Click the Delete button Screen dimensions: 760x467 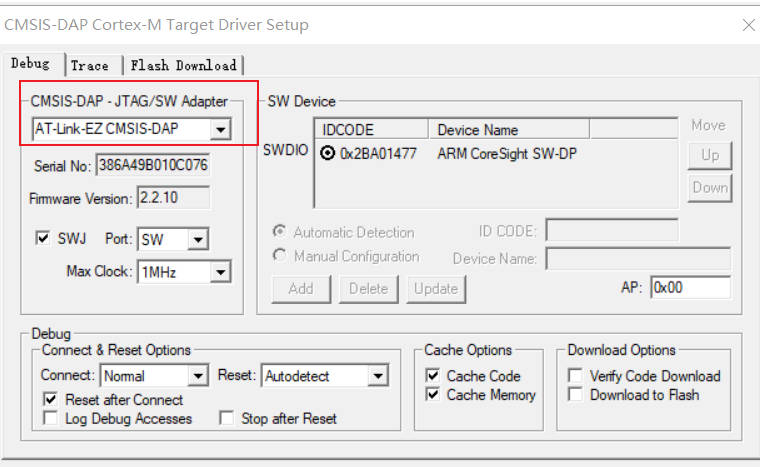tap(368, 289)
